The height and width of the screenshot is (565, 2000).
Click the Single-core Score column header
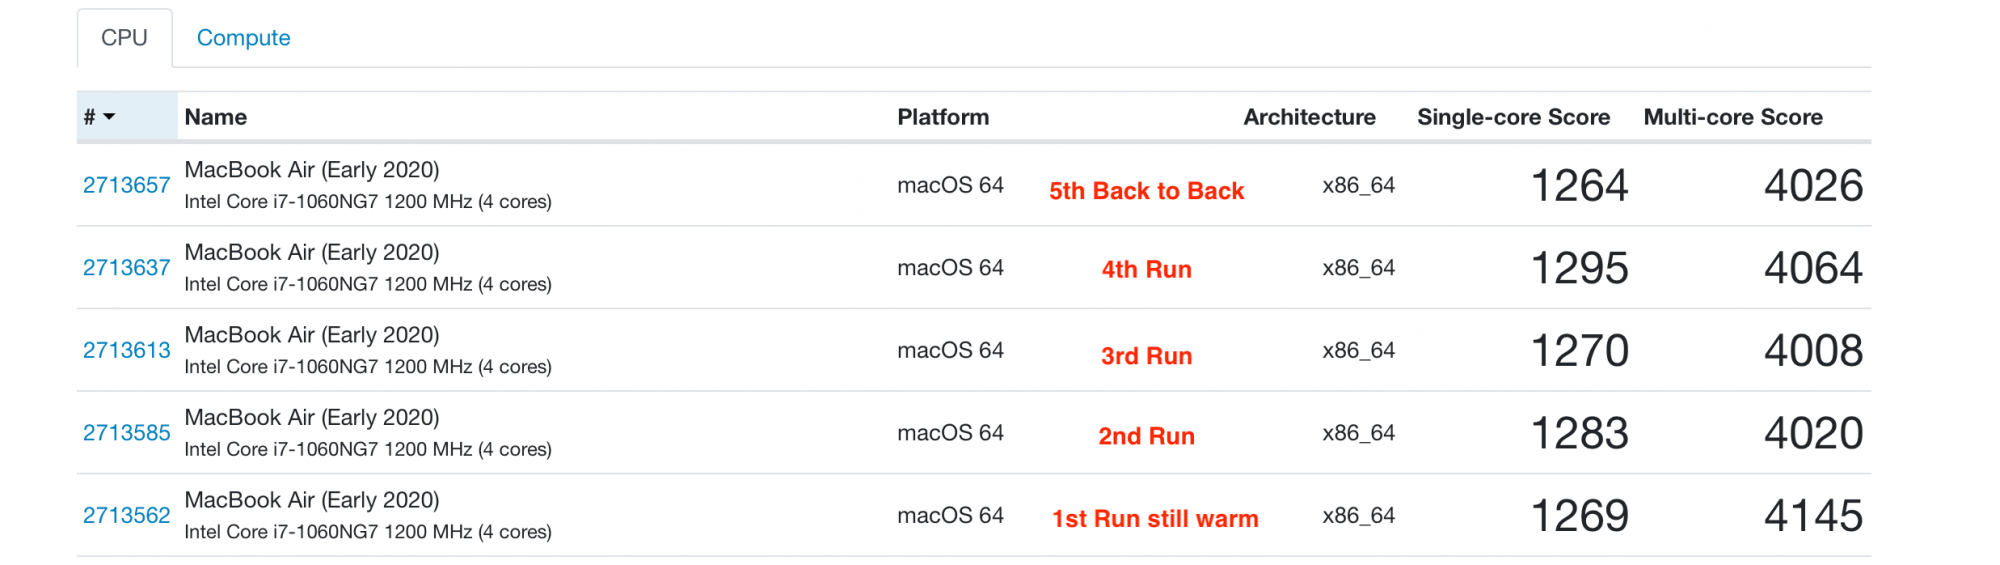pyautogui.click(x=1513, y=117)
